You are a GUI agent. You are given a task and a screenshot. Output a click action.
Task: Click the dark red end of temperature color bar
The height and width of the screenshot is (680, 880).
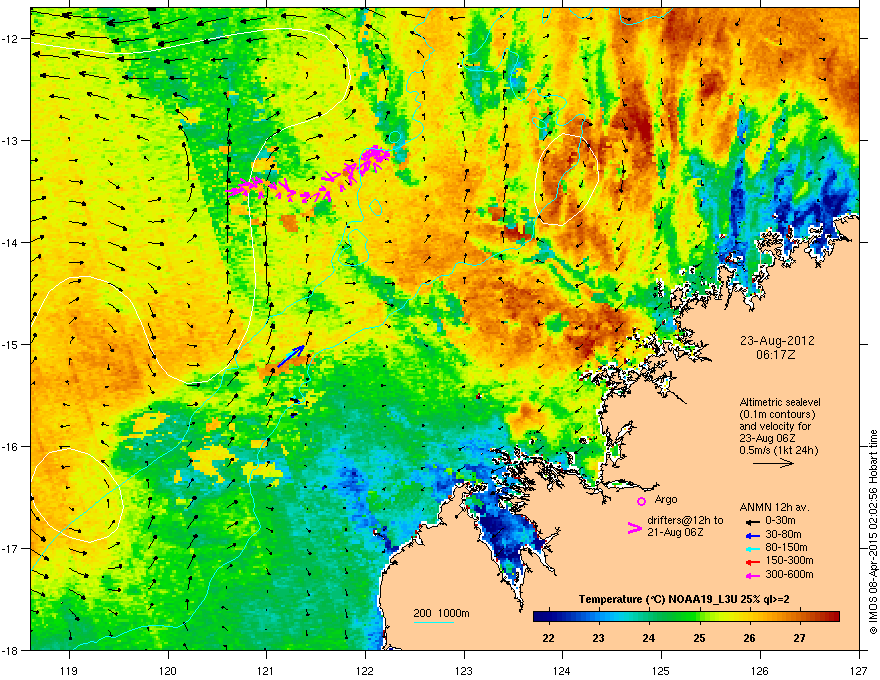(x=831, y=616)
